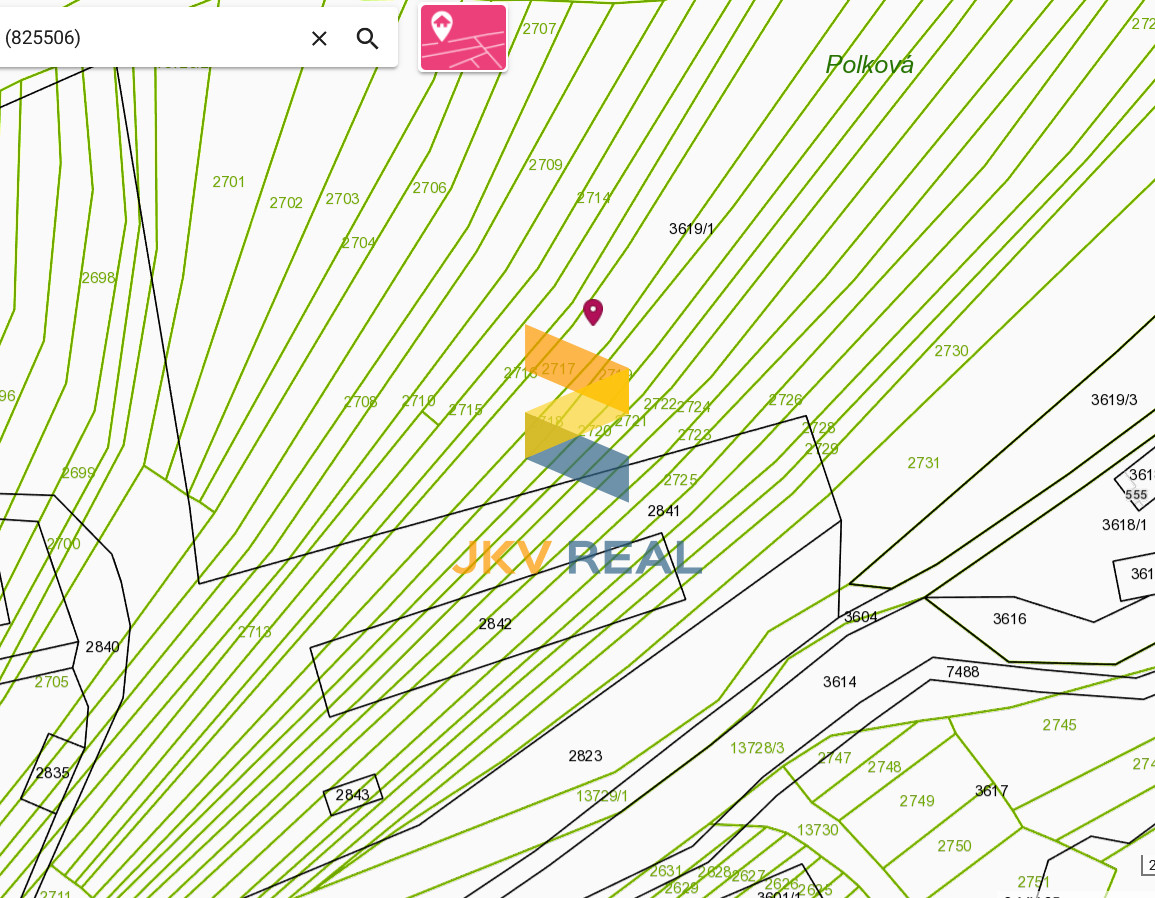Select green parcel number 2730
1155x898 pixels.
pos(952,351)
